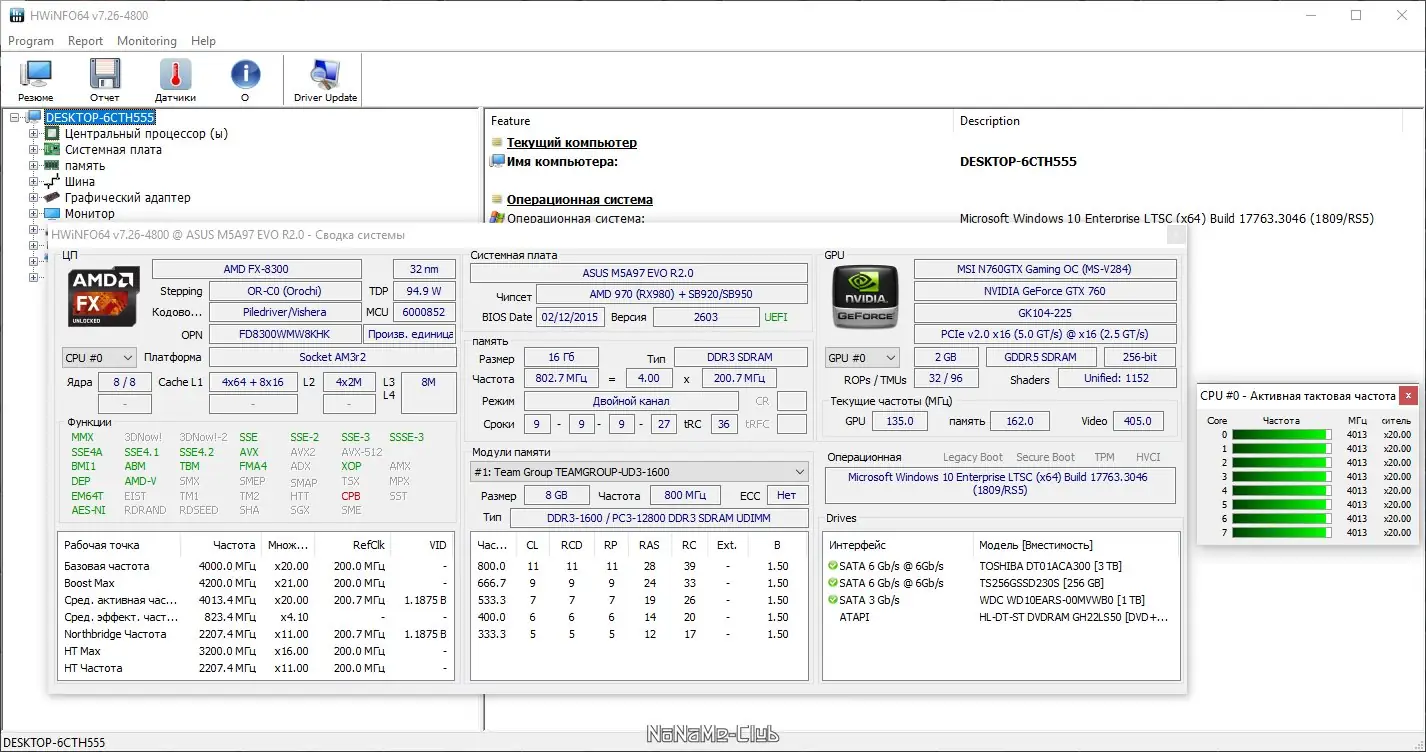Click the Отчет report toolbar icon
1426x752 pixels.
point(105,80)
